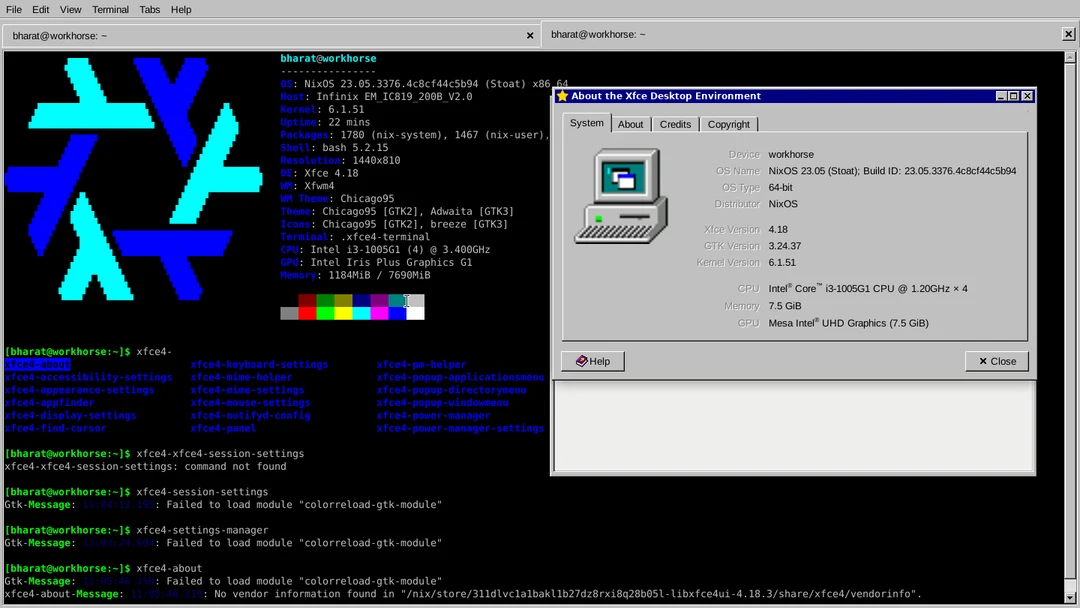Click the magenta neofetch color block
This screenshot has height=608, width=1080.
379,313
